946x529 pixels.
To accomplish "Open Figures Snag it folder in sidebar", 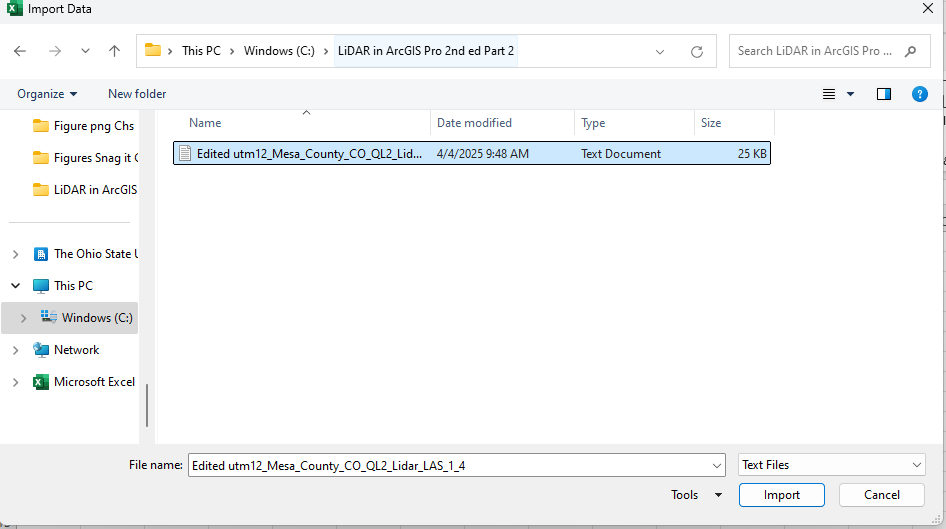I will [85, 158].
